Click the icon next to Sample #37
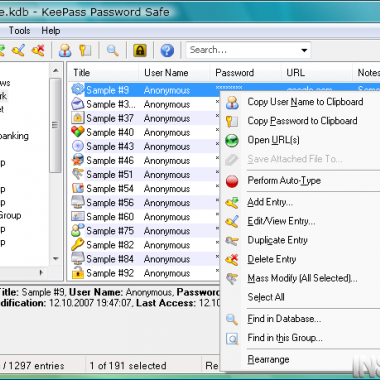380x380 pixels. tap(78, 118)
